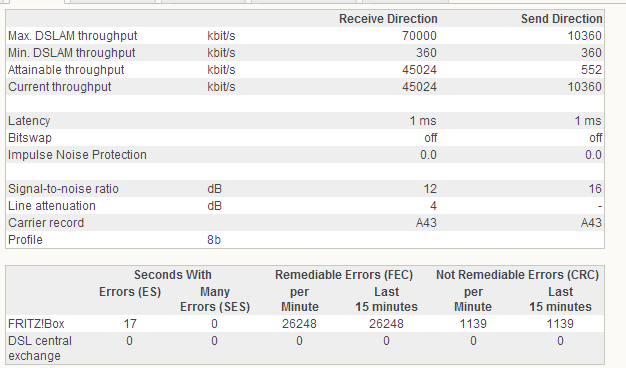
Task: Select the Latency row label
Action: (29, 121)
